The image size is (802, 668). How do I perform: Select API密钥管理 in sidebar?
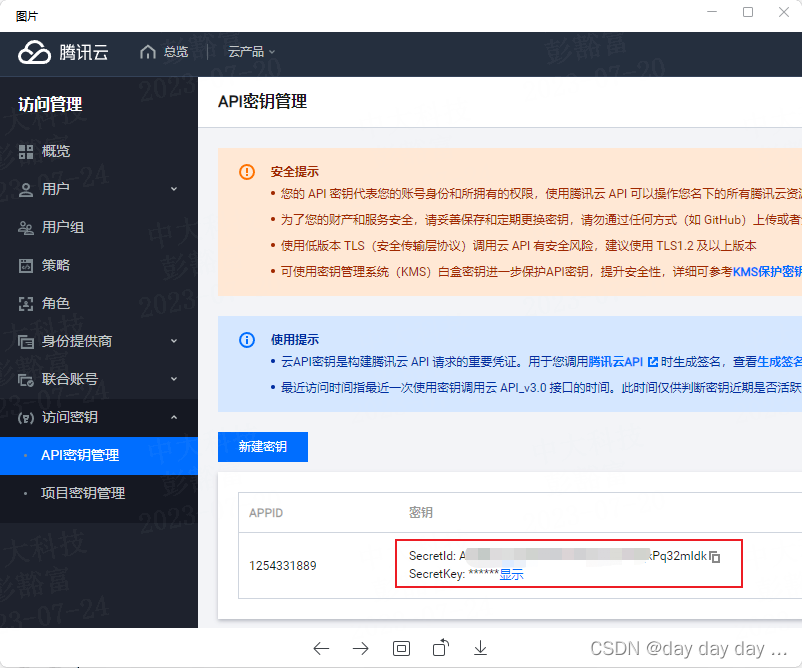tap(99, 455)
